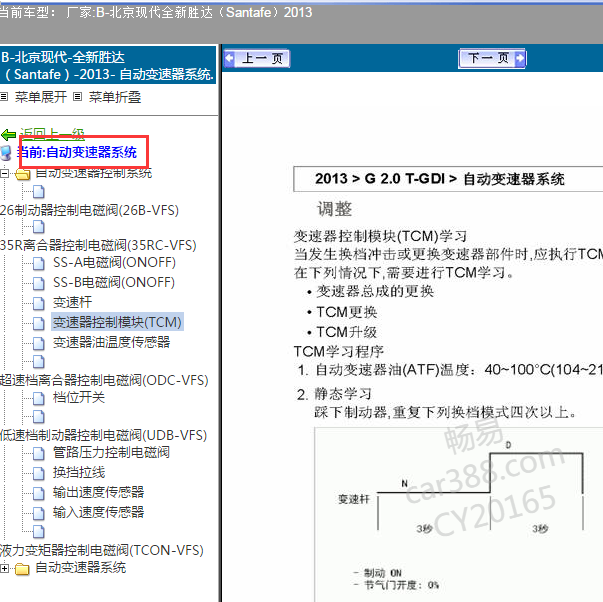Click page icon next to 换挡拉线
Screen dimensions: 603x602
tap(38, 474)
